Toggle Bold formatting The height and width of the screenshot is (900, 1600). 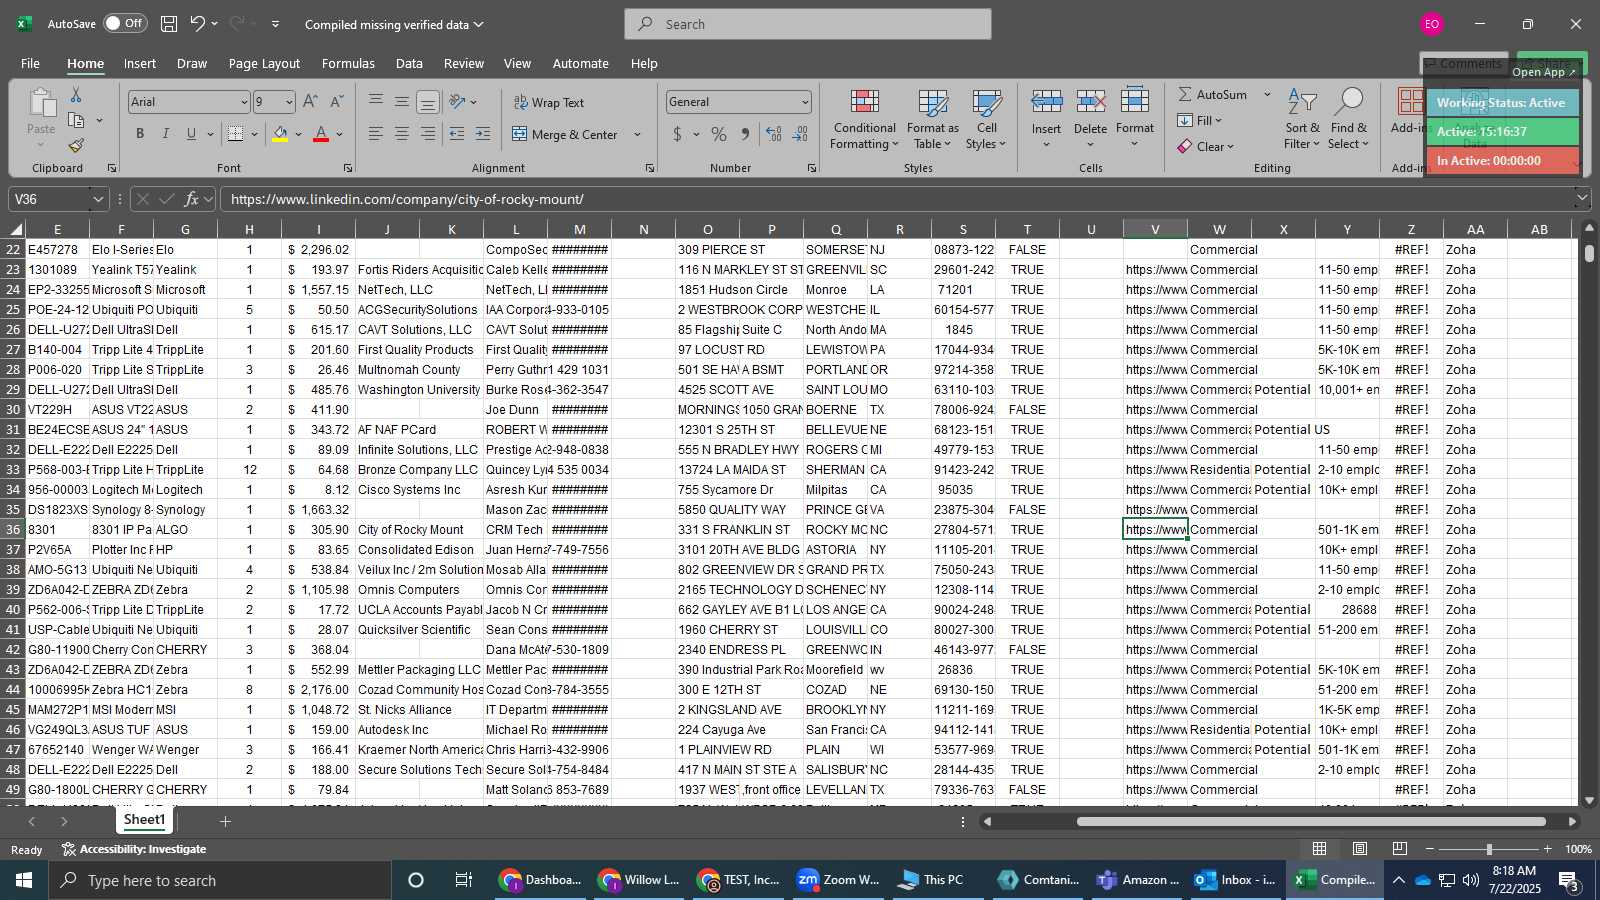(x=140, y=134)
